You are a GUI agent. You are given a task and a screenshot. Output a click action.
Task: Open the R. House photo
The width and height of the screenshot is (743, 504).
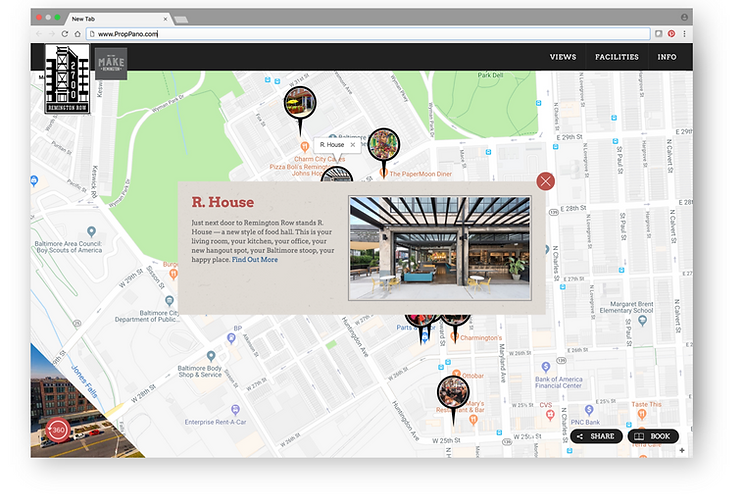(x=440, y=248)
